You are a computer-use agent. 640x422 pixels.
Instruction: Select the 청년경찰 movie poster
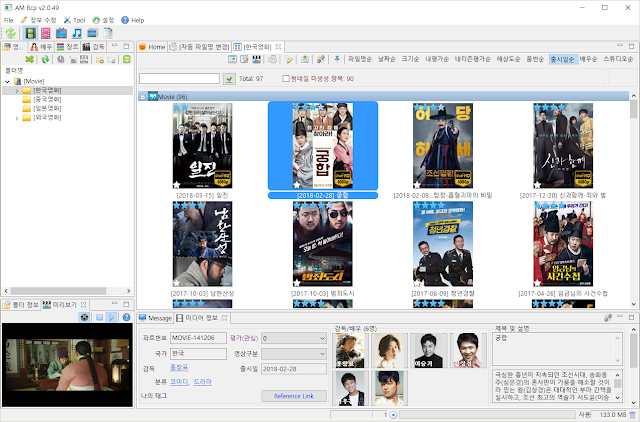coord(443,244)
